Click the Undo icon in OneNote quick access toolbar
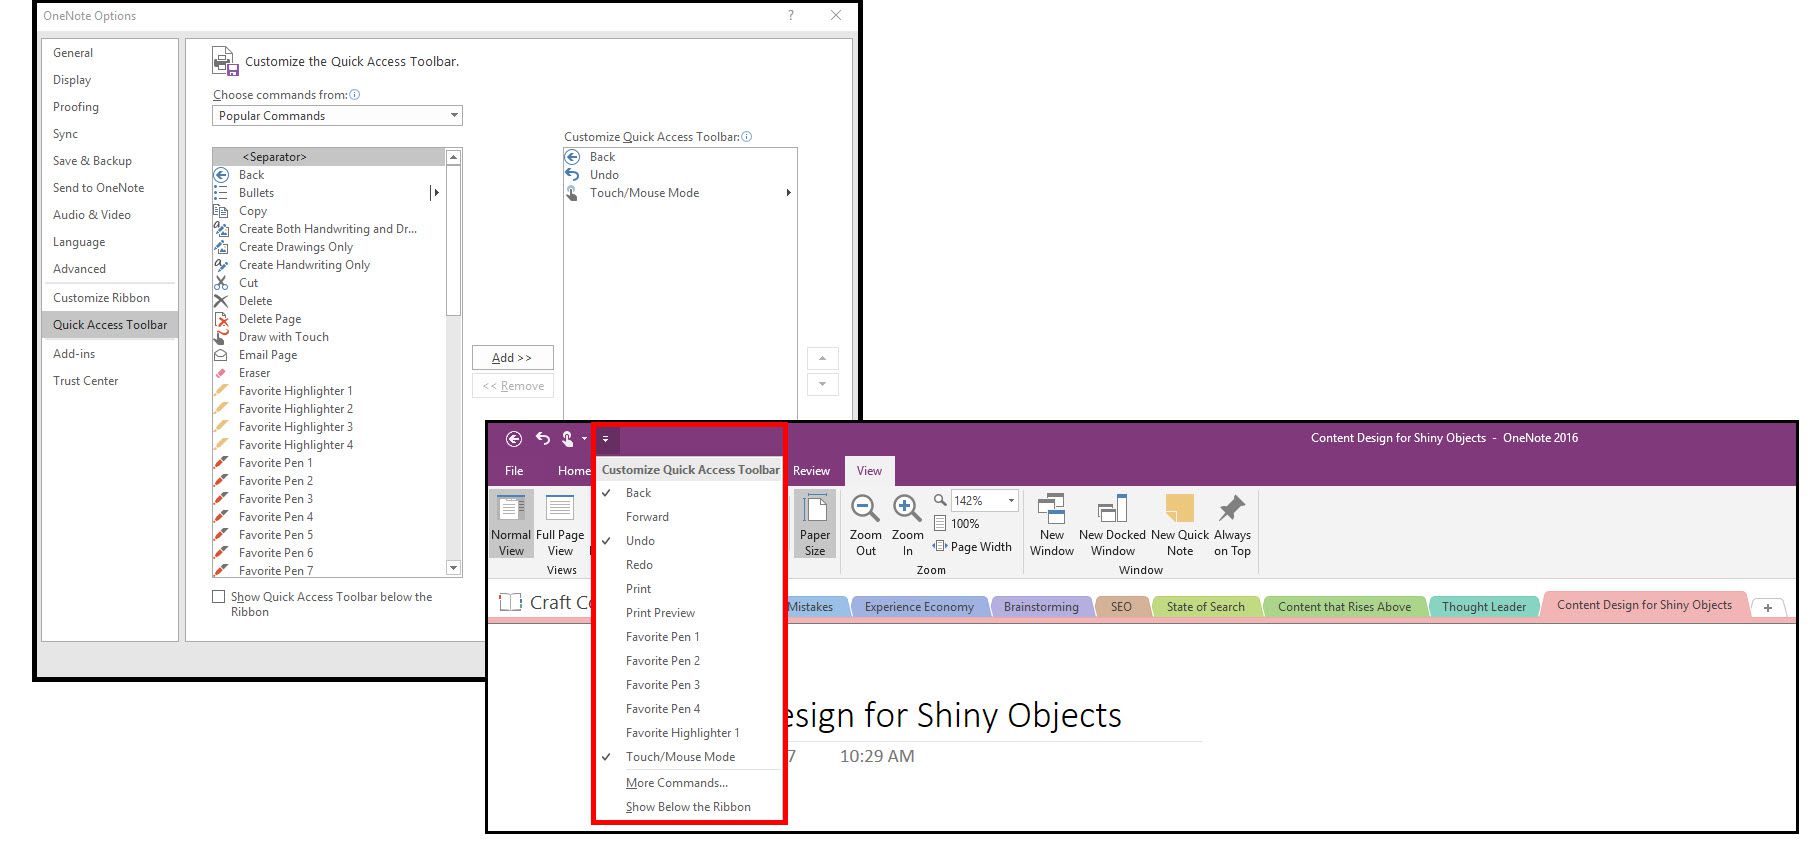The height and width of the screenshot is (844, 1811). (543, 438)
